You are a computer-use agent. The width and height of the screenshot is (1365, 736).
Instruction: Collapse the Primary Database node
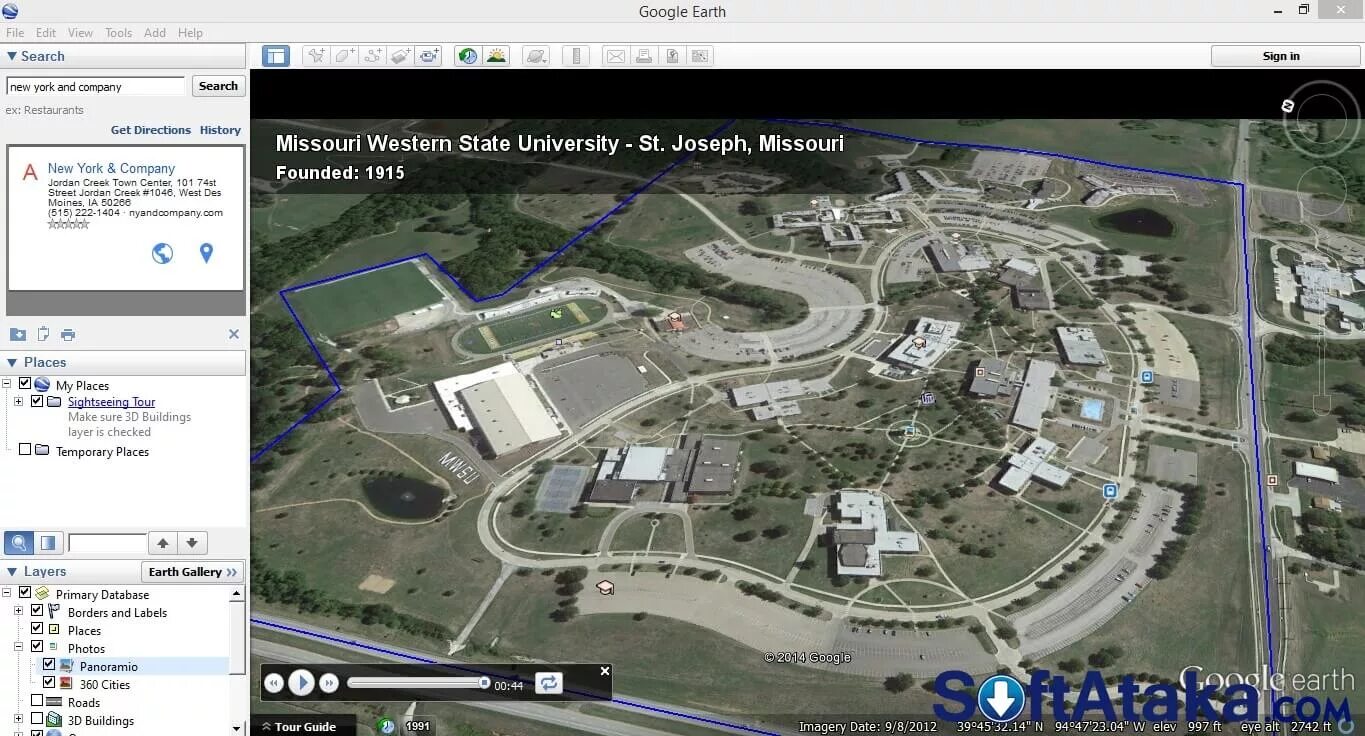(7, 593)
